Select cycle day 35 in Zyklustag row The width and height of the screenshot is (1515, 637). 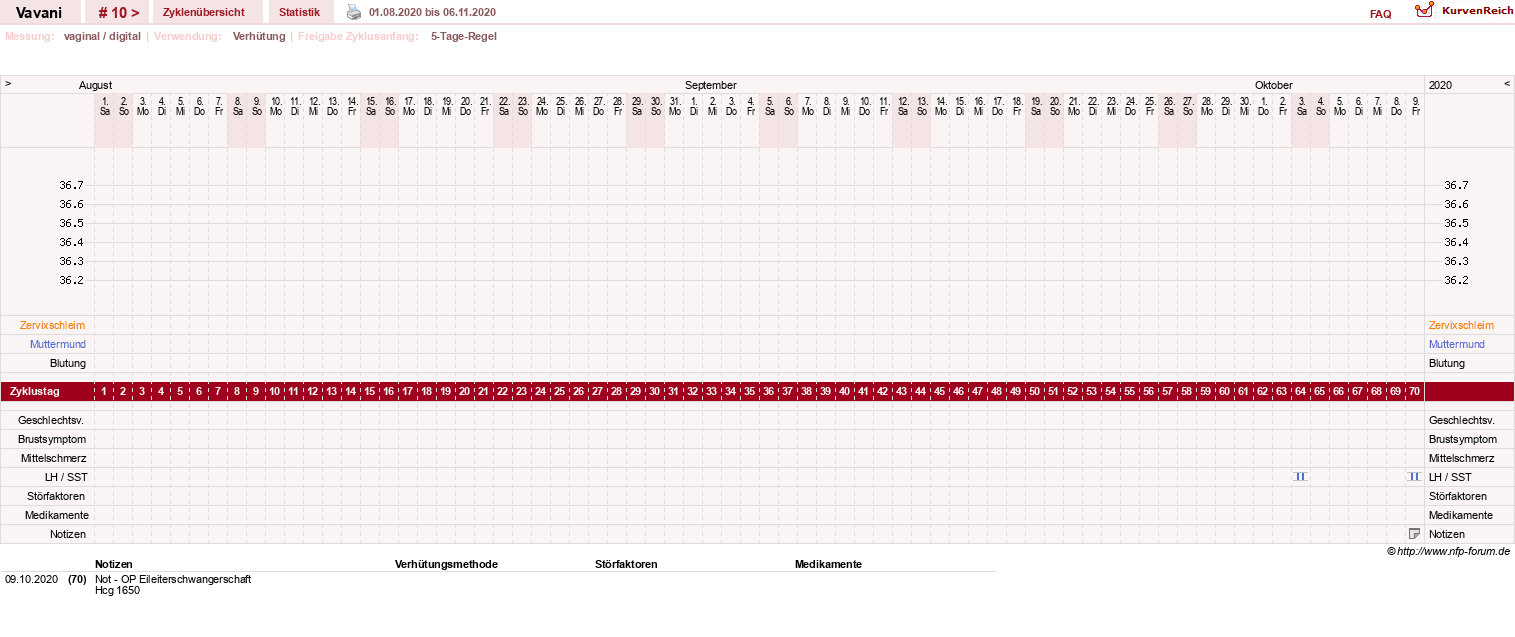pos(750,391)
